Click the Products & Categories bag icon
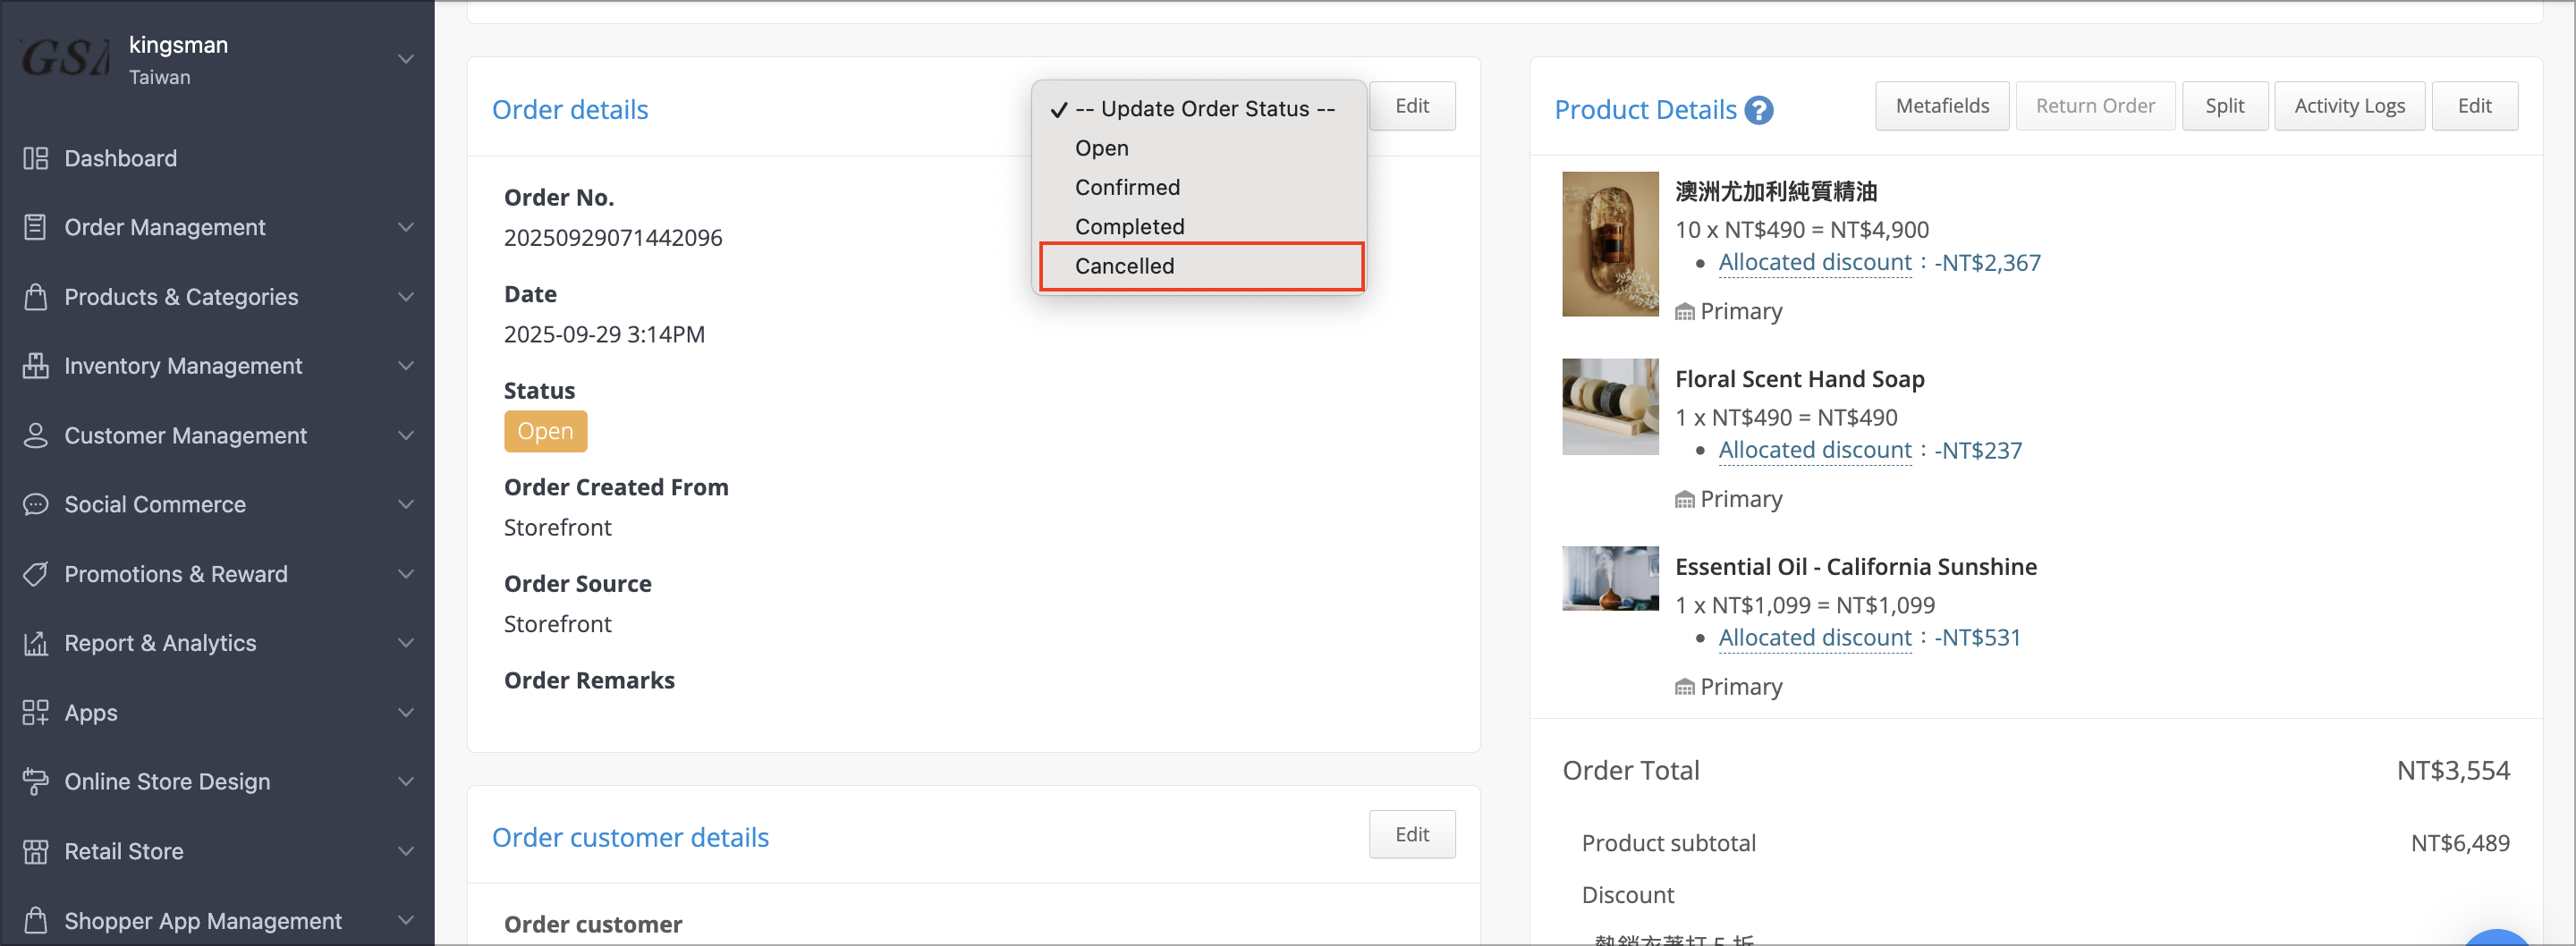Viewport: 2576px width, 946px height. coord(35,297)
